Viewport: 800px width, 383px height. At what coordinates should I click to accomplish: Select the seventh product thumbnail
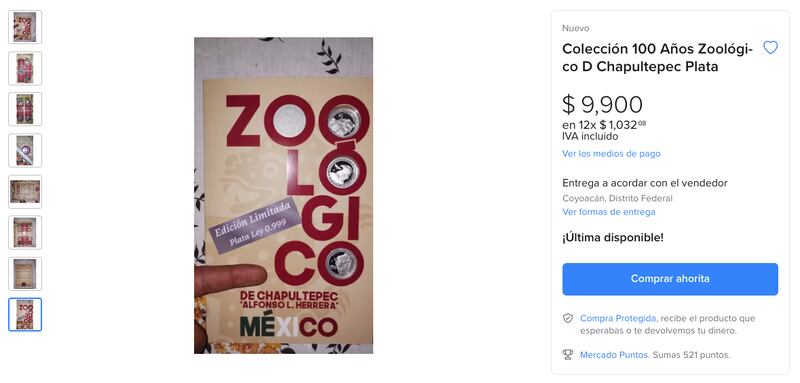[x=25, y=274]
